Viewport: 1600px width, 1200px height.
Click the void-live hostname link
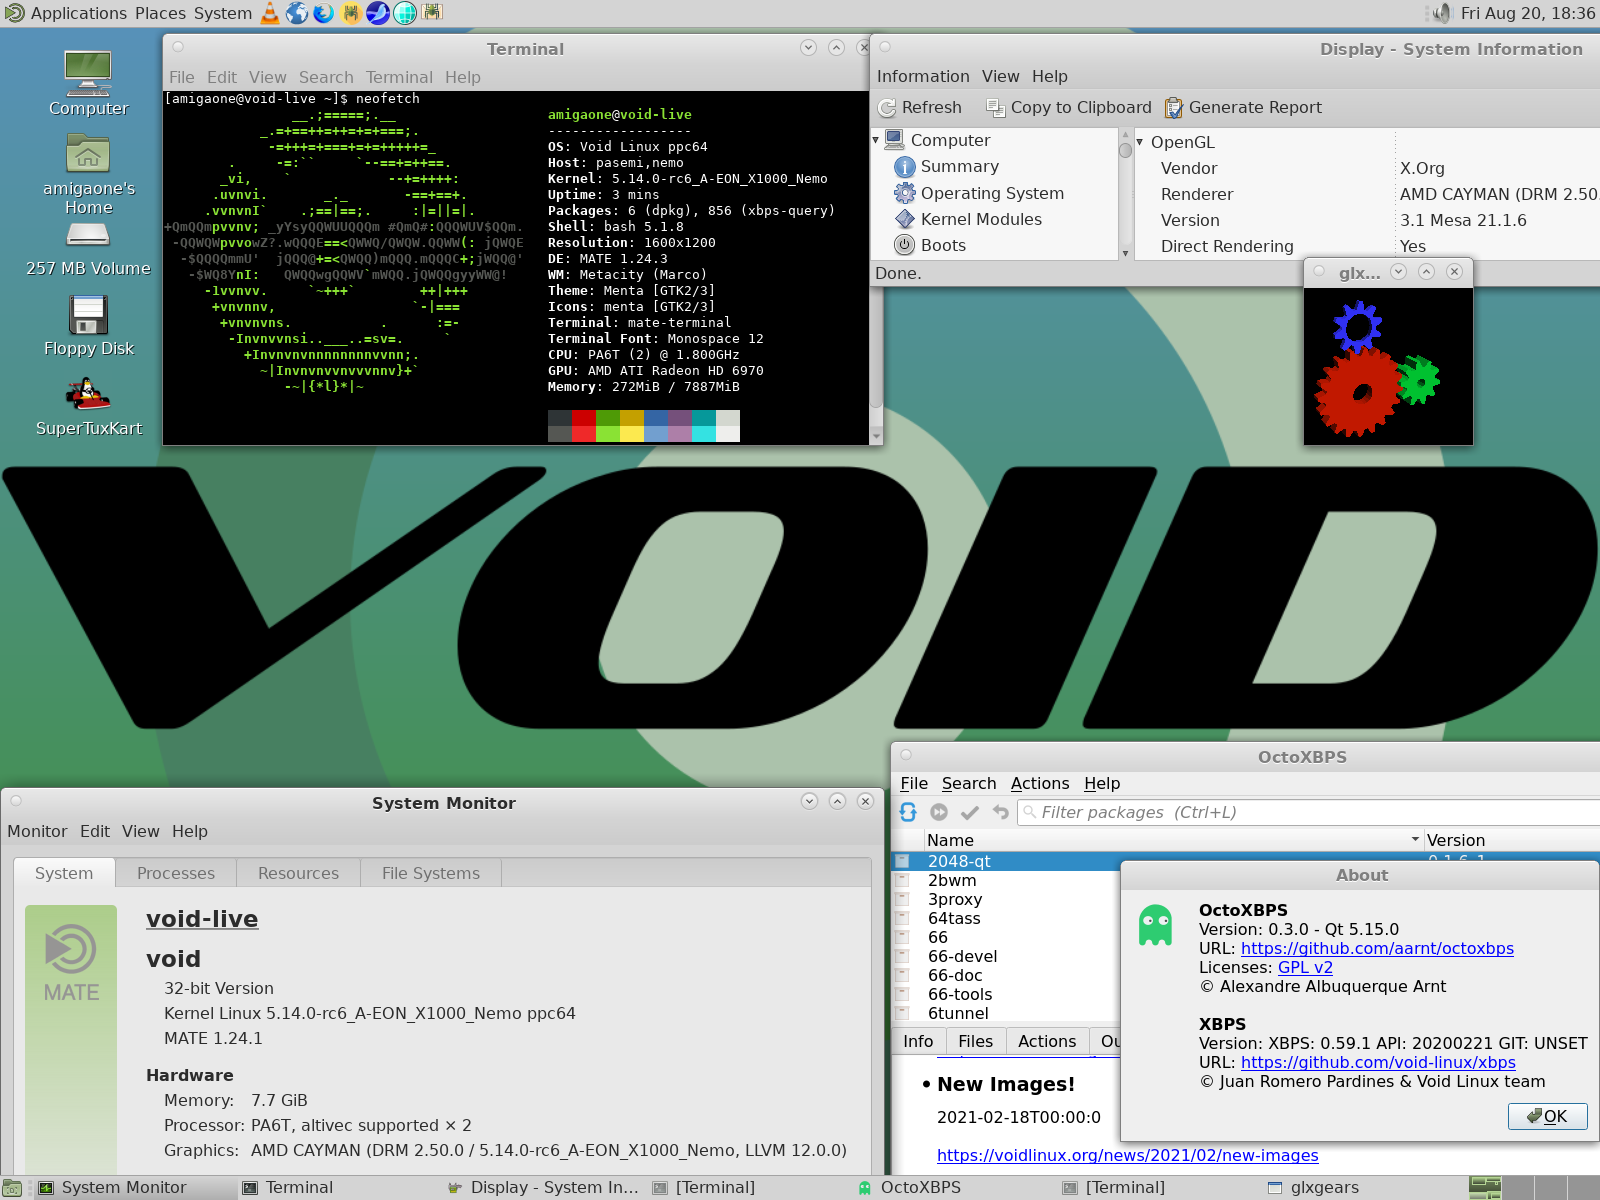coord(202,918)
